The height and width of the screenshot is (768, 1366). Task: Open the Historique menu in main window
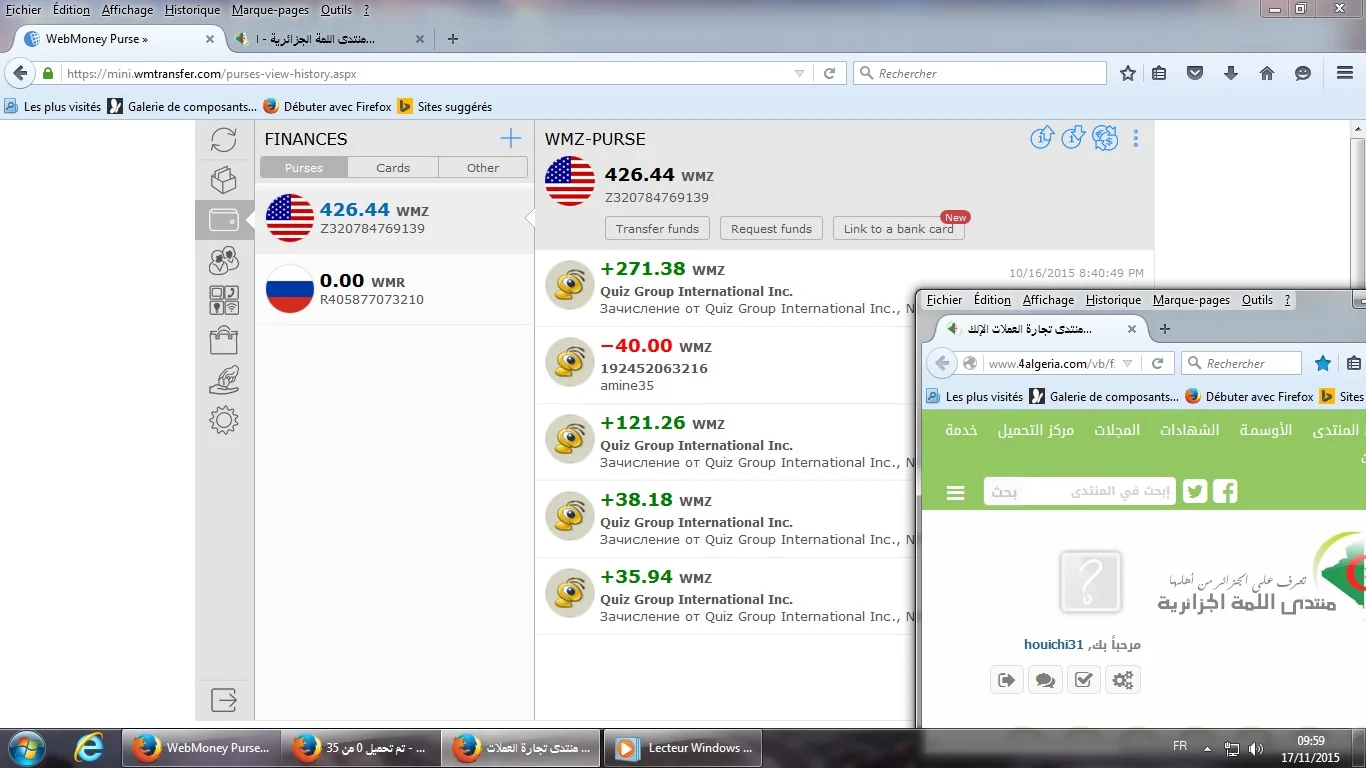pyautogui.click(x=192, y=9)
